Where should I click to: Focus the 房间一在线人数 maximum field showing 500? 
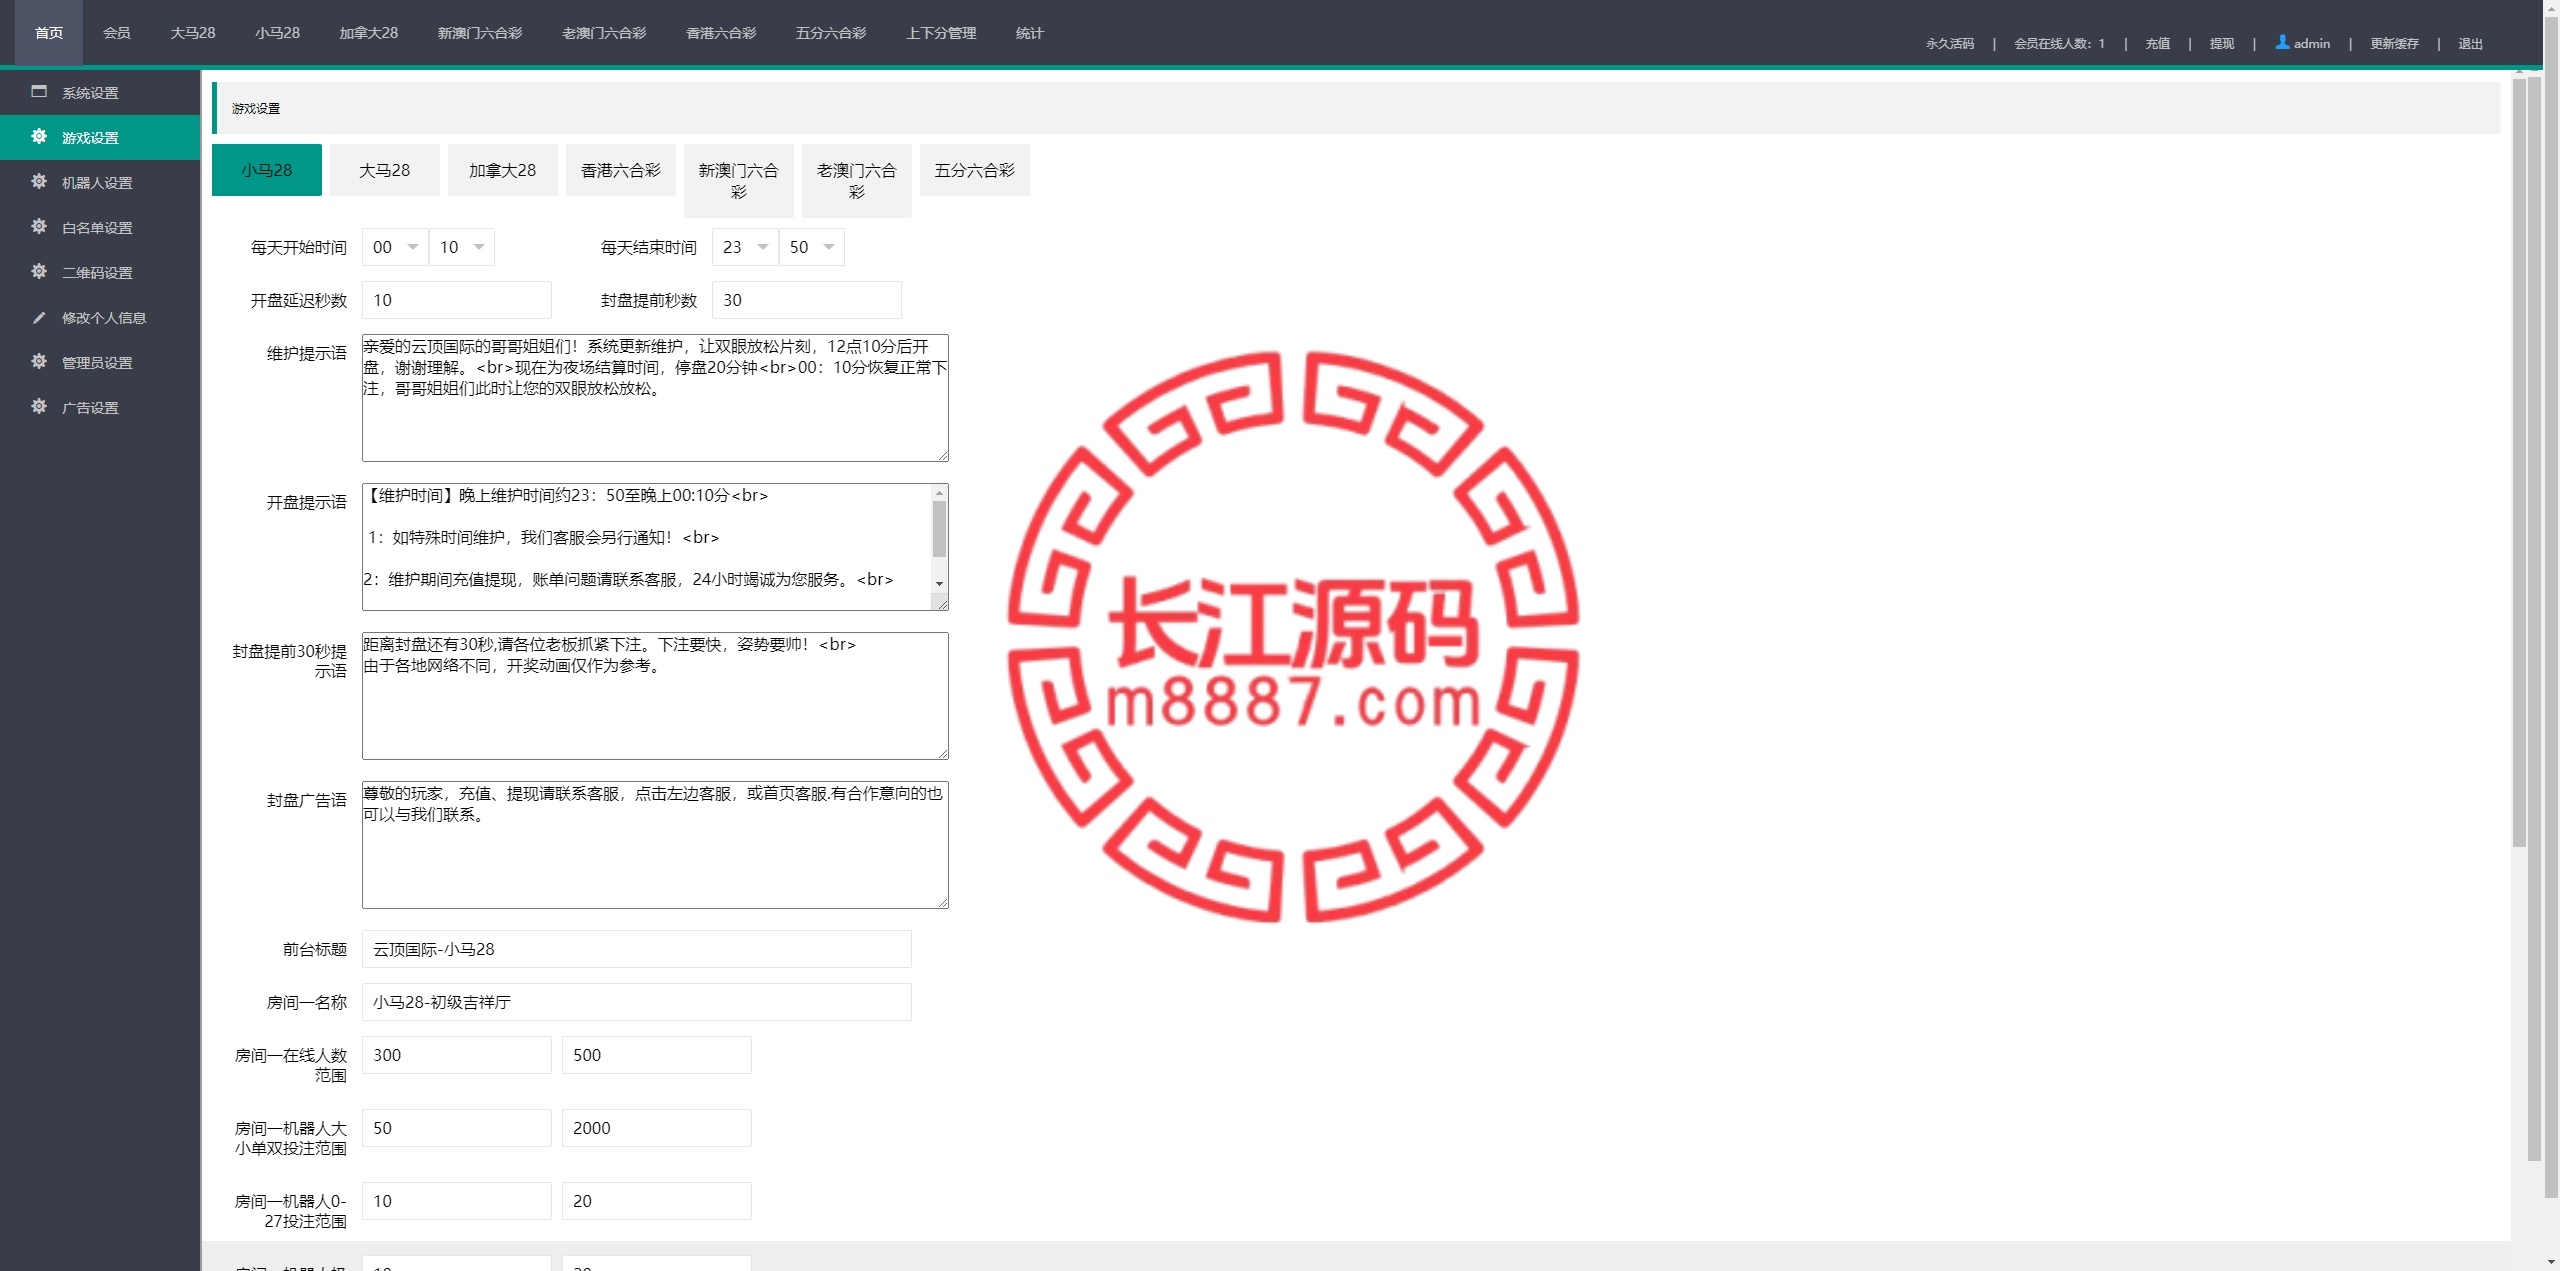[x=657, y=1055]
